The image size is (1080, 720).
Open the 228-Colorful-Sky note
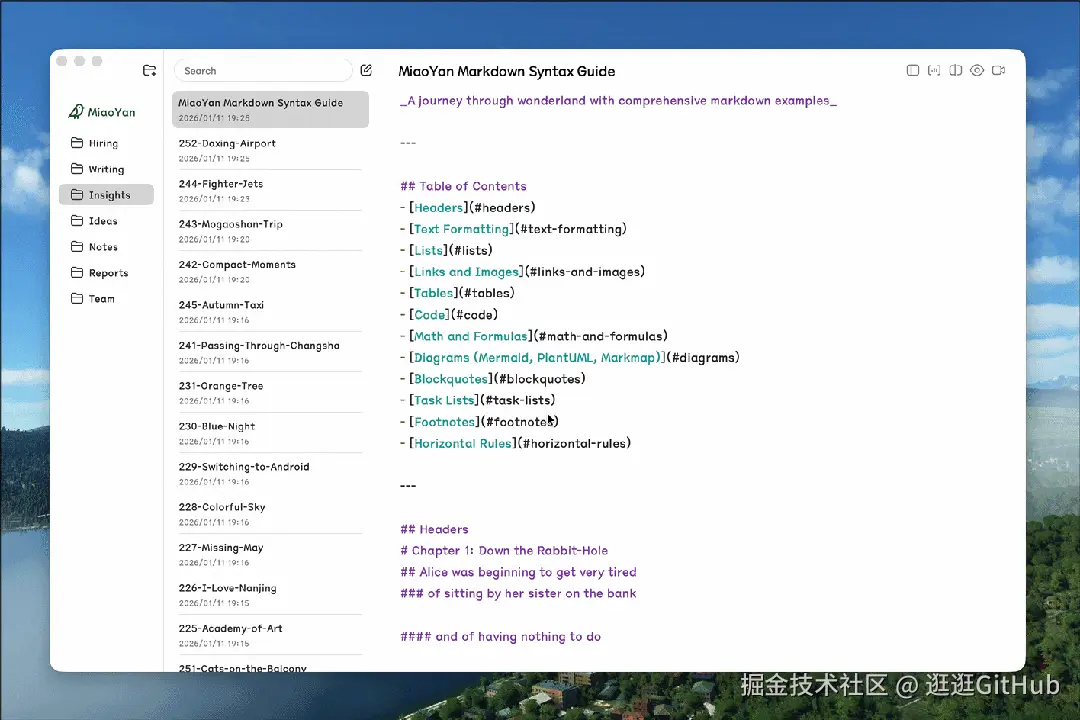pyautogui.click(x=270, y=514)
